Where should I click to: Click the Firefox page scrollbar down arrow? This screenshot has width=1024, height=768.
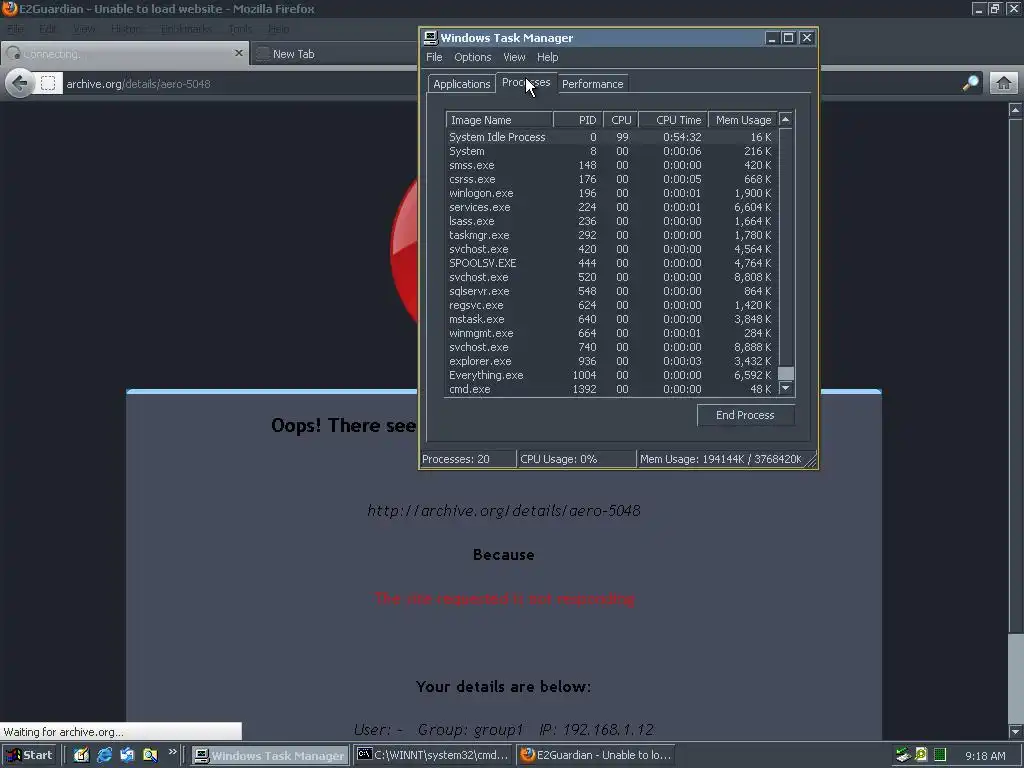tap(1015, 731)
